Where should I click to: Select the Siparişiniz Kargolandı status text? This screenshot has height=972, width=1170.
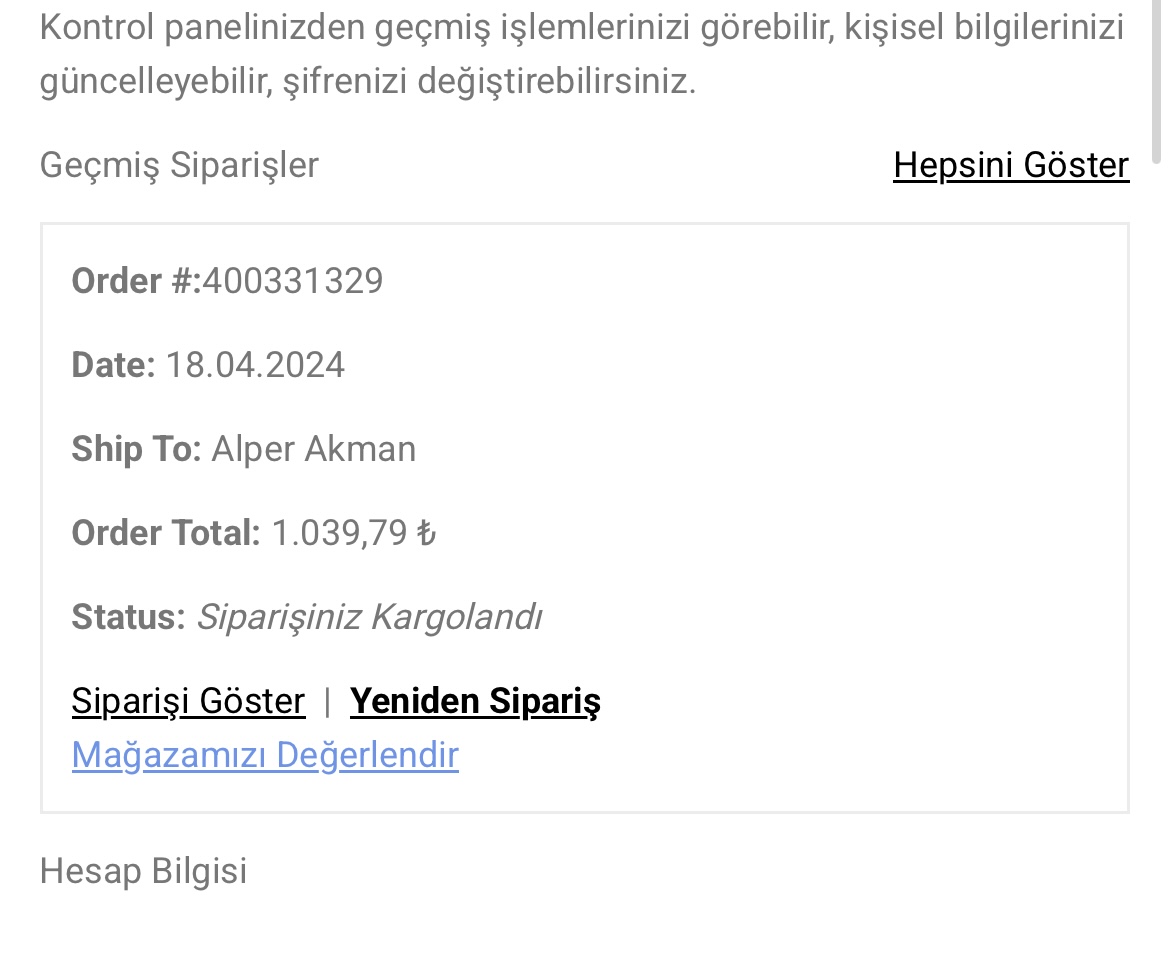pos(369,617)
